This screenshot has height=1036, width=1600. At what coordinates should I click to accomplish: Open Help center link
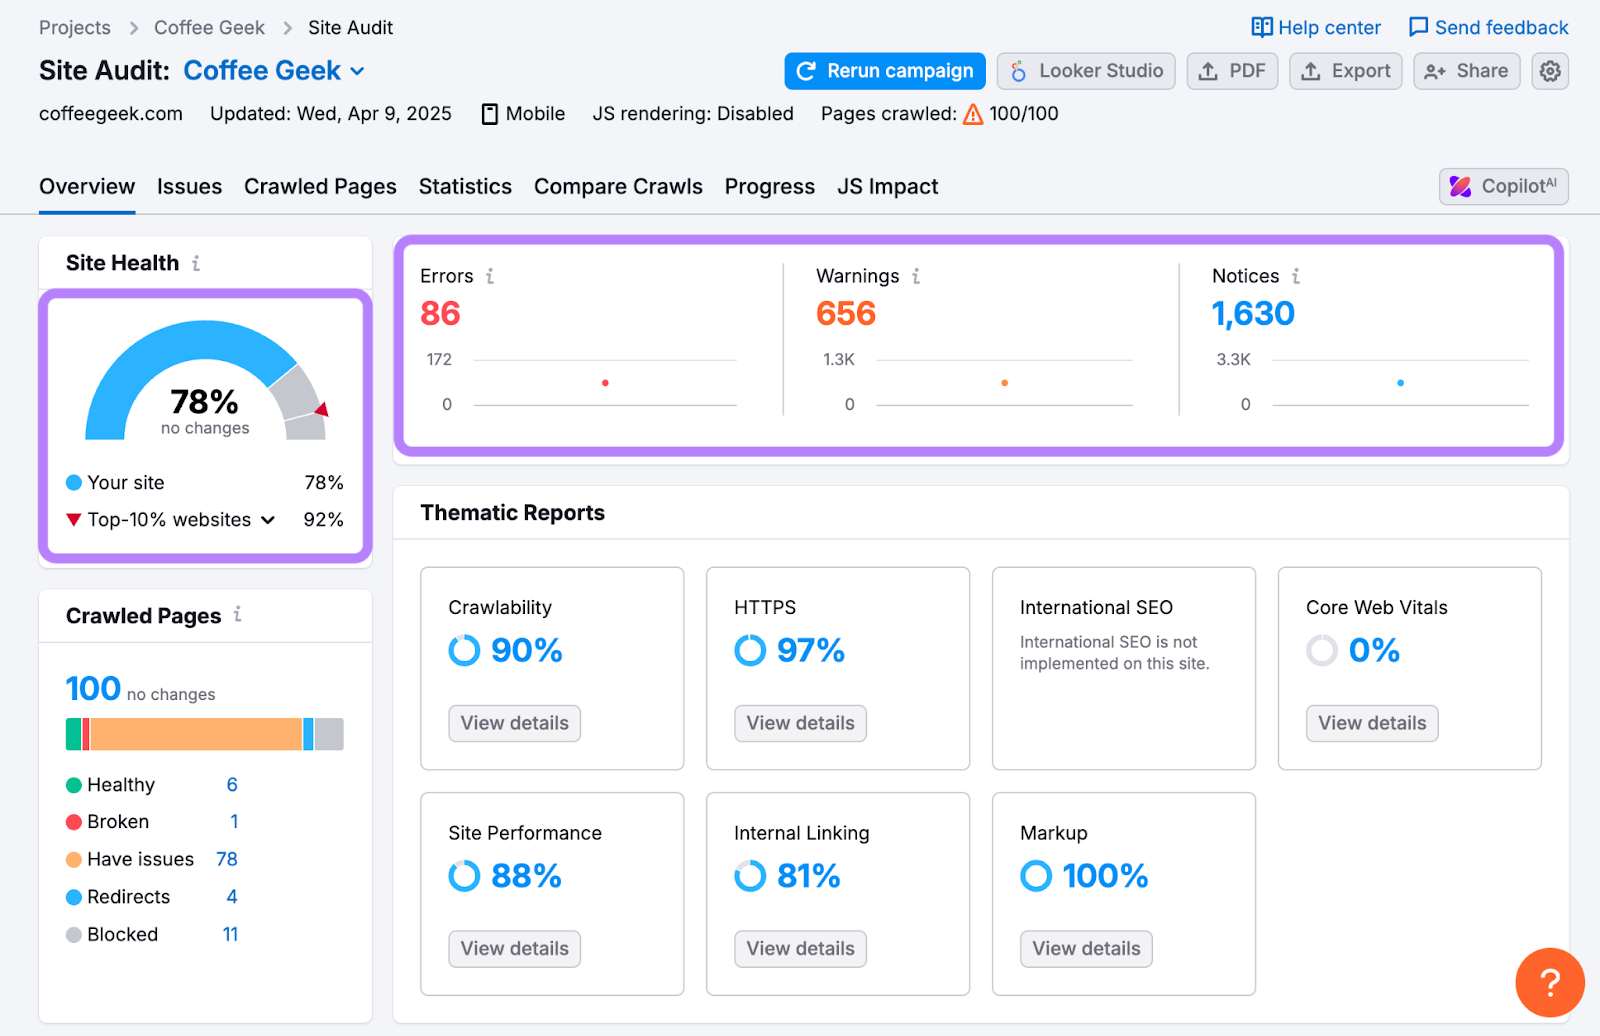[x=1315, y=28]
